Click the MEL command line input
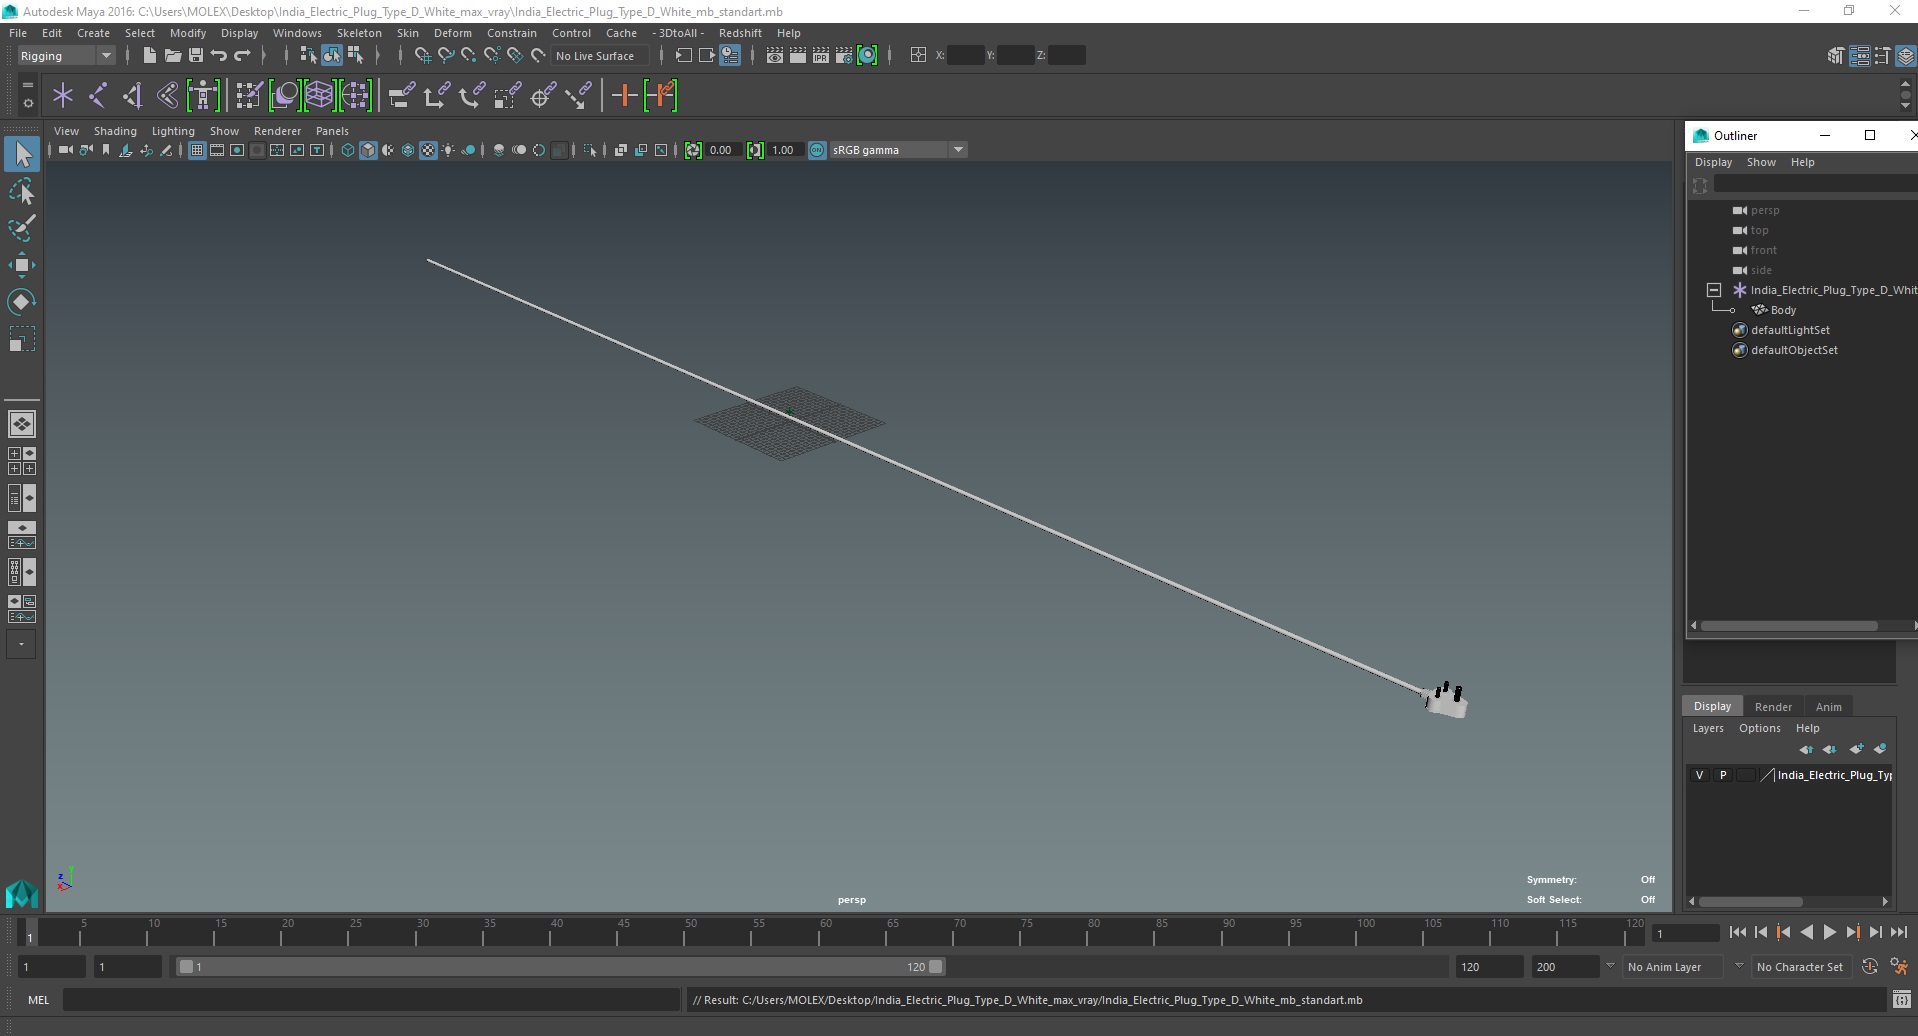The height and width of the screenshot is (1036, 1918). 371,1000
